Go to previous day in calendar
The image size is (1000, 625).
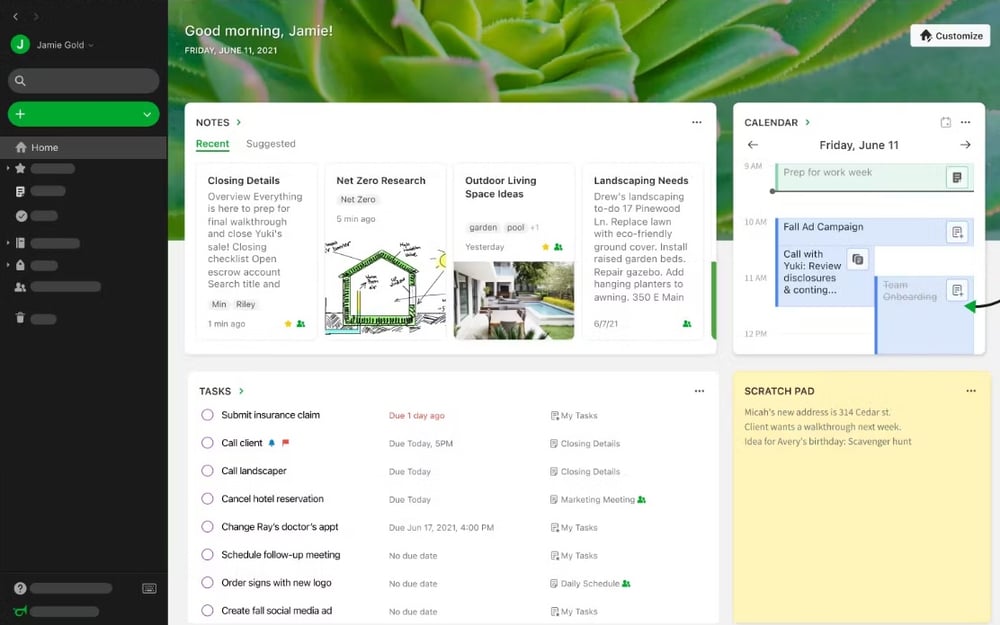[753, 145]
